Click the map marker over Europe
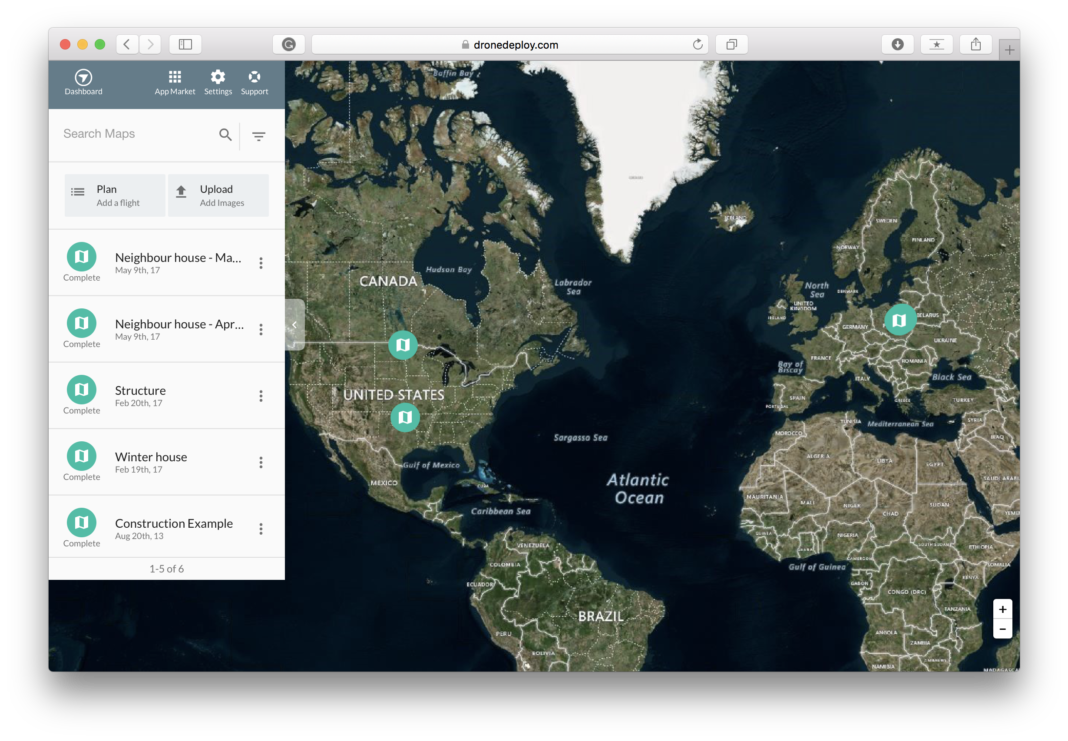1068x741 pixels. [x=900, y=320]
